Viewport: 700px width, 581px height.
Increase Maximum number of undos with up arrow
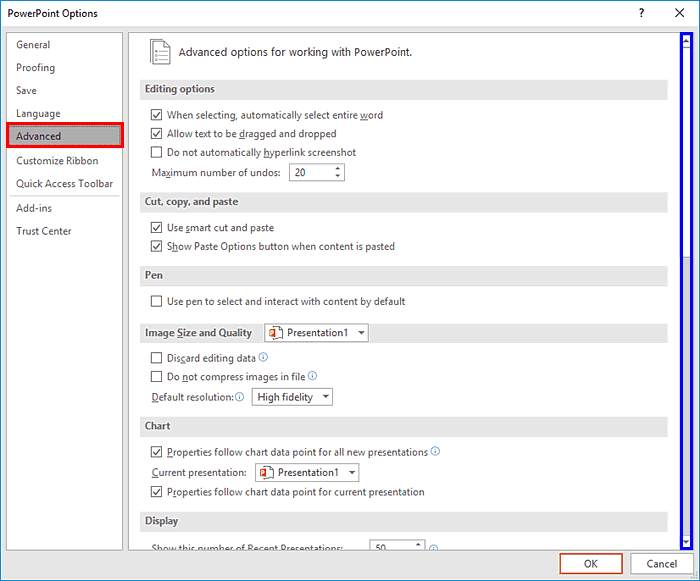[x=338, y=168]
